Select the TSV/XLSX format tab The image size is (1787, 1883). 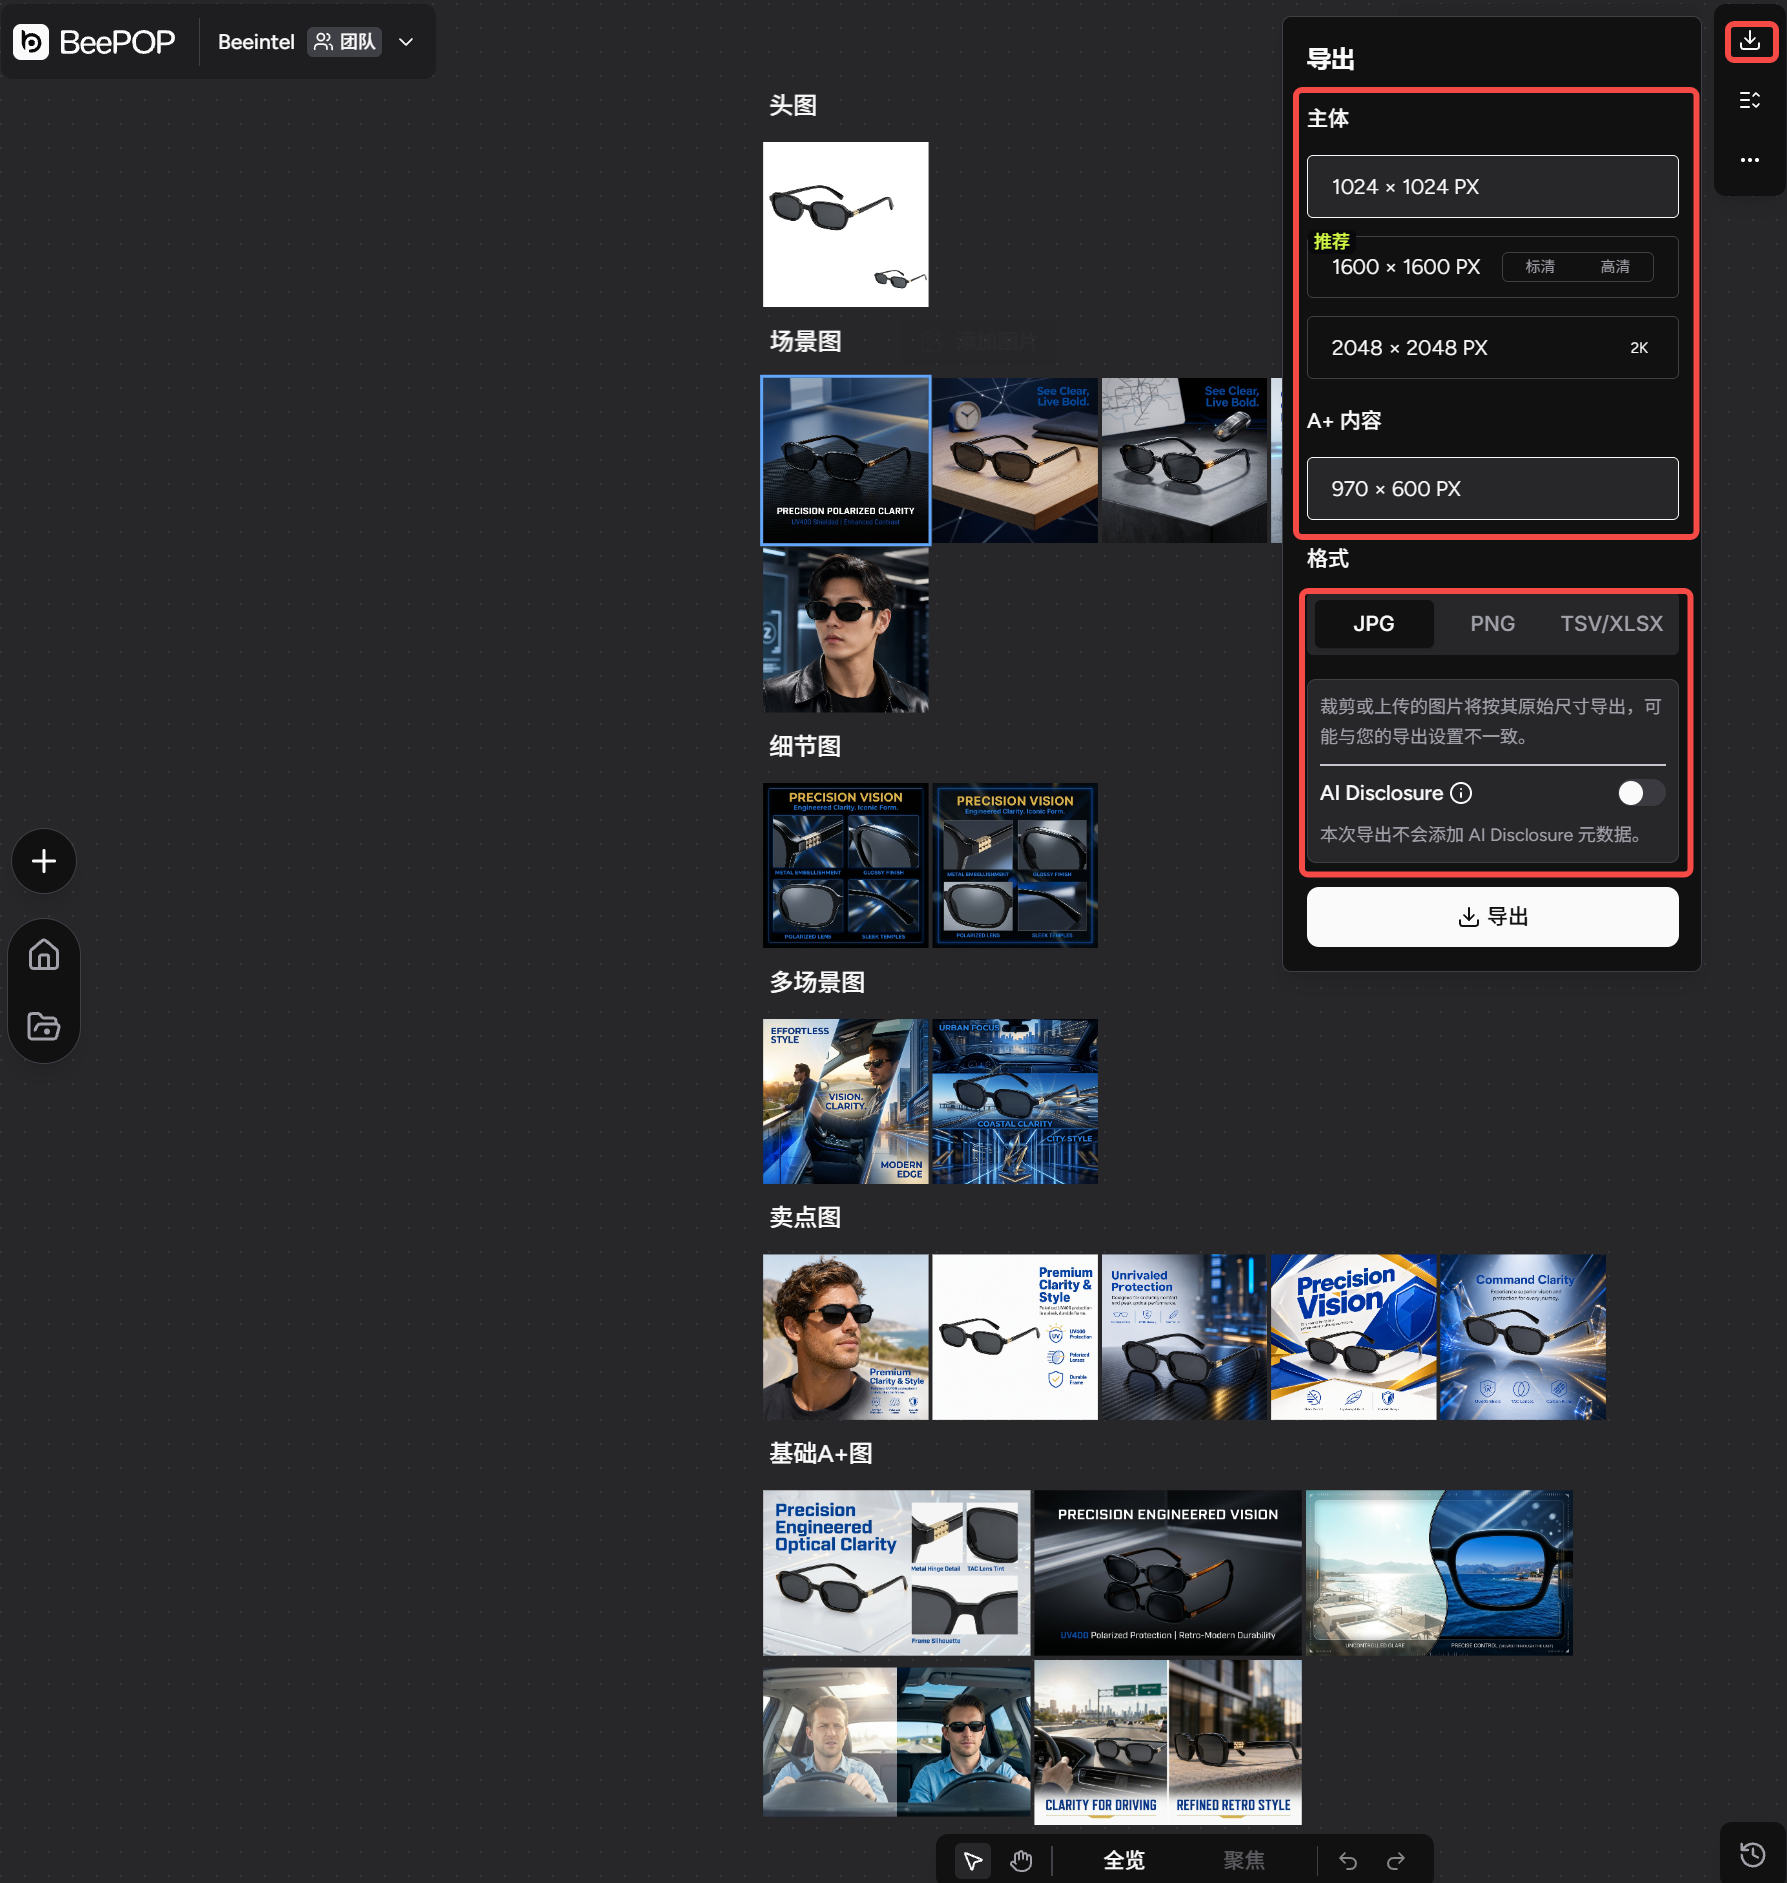click(x=1612, y=624)
